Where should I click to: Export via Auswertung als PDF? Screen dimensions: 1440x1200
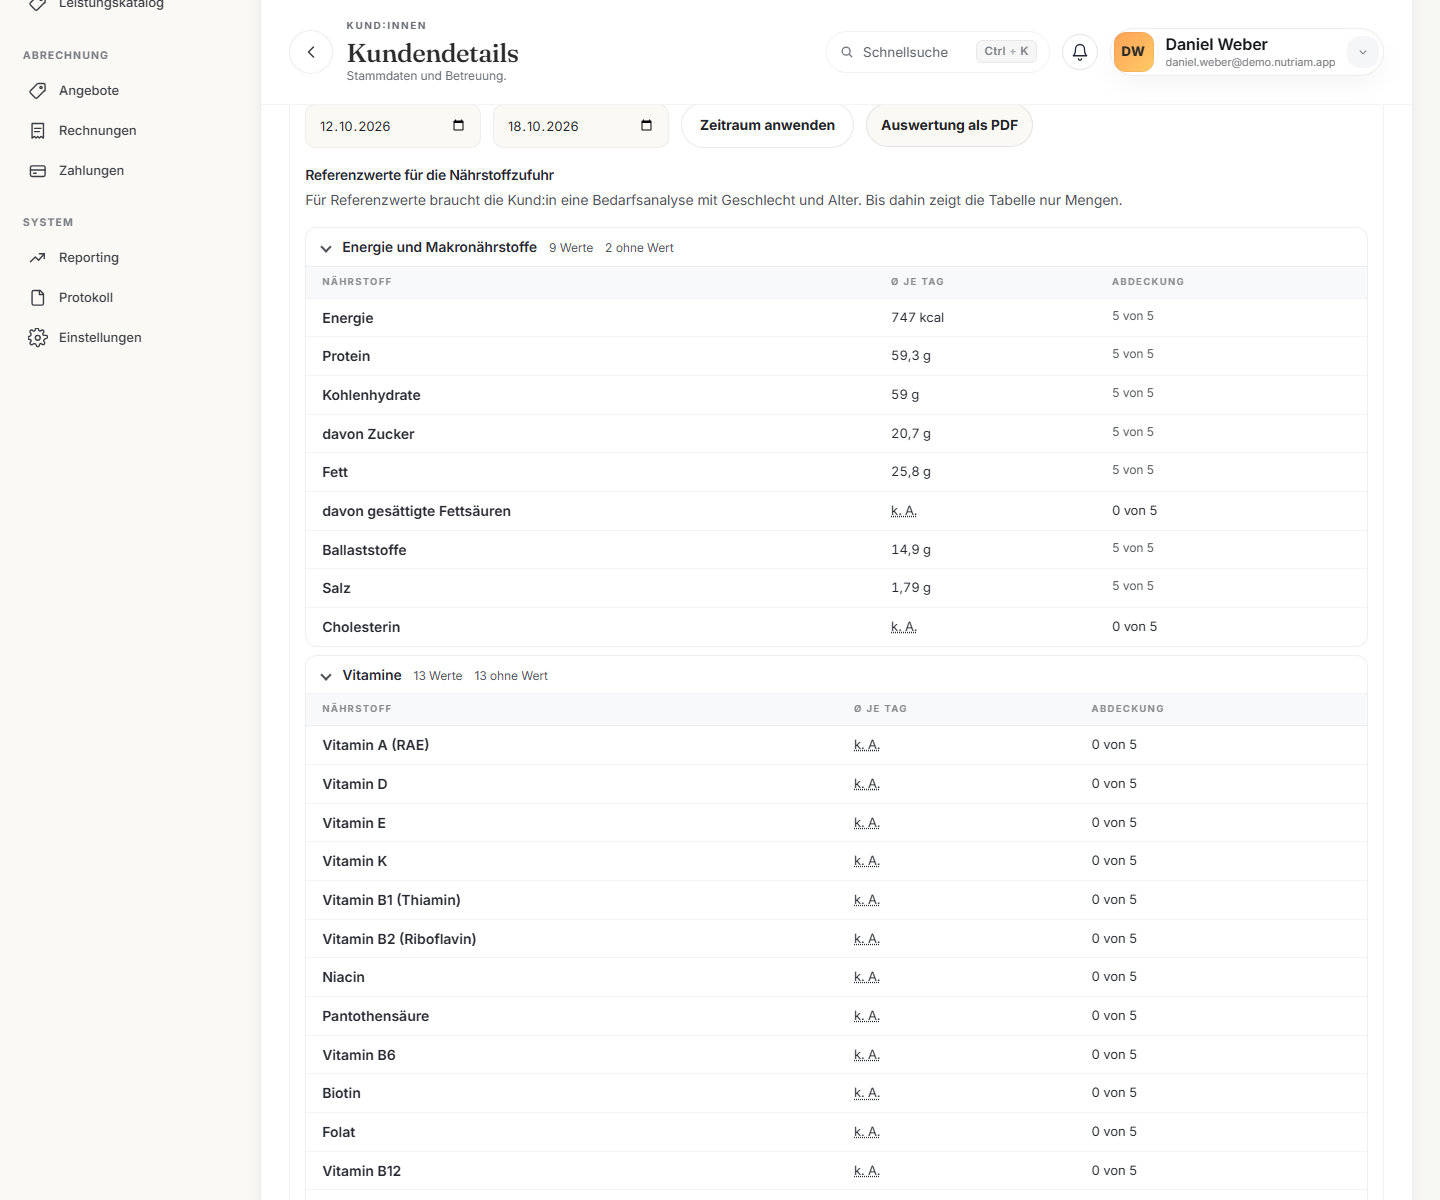click(949, 125)
